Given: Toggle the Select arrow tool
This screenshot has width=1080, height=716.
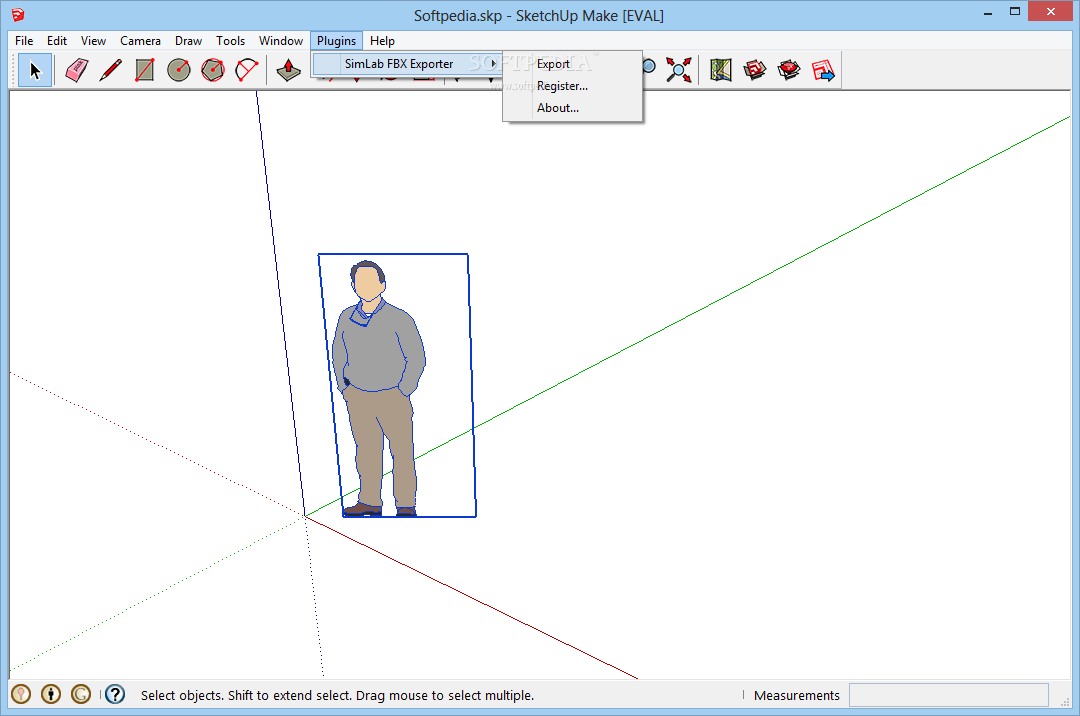Looking at the screenshot, I should tap(34, 70).
